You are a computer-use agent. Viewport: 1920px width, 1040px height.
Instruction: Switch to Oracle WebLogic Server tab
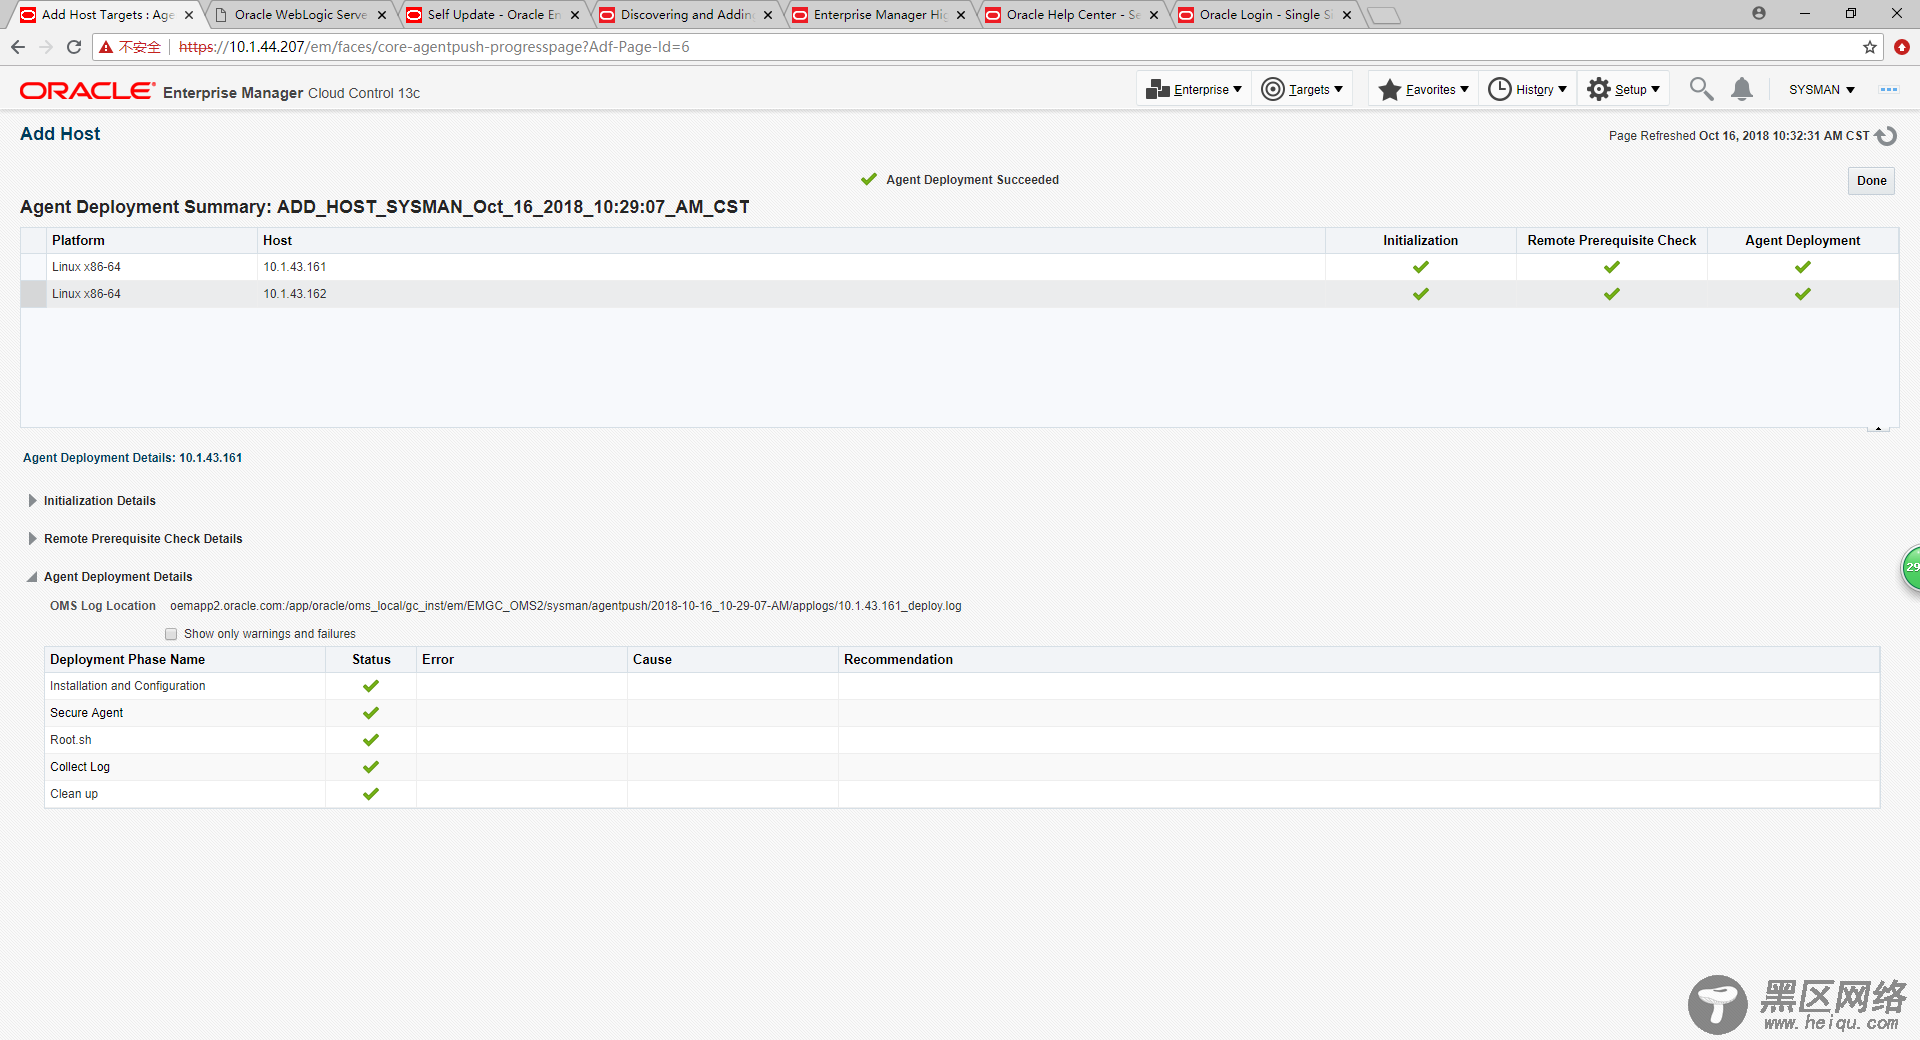[300, 15]
